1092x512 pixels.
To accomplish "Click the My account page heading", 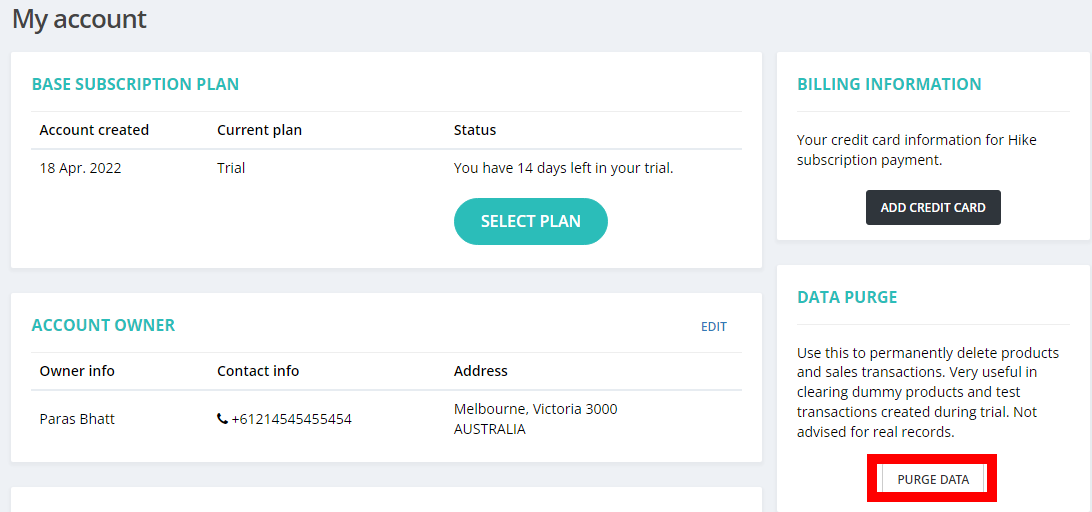I will tap(79, 19).
